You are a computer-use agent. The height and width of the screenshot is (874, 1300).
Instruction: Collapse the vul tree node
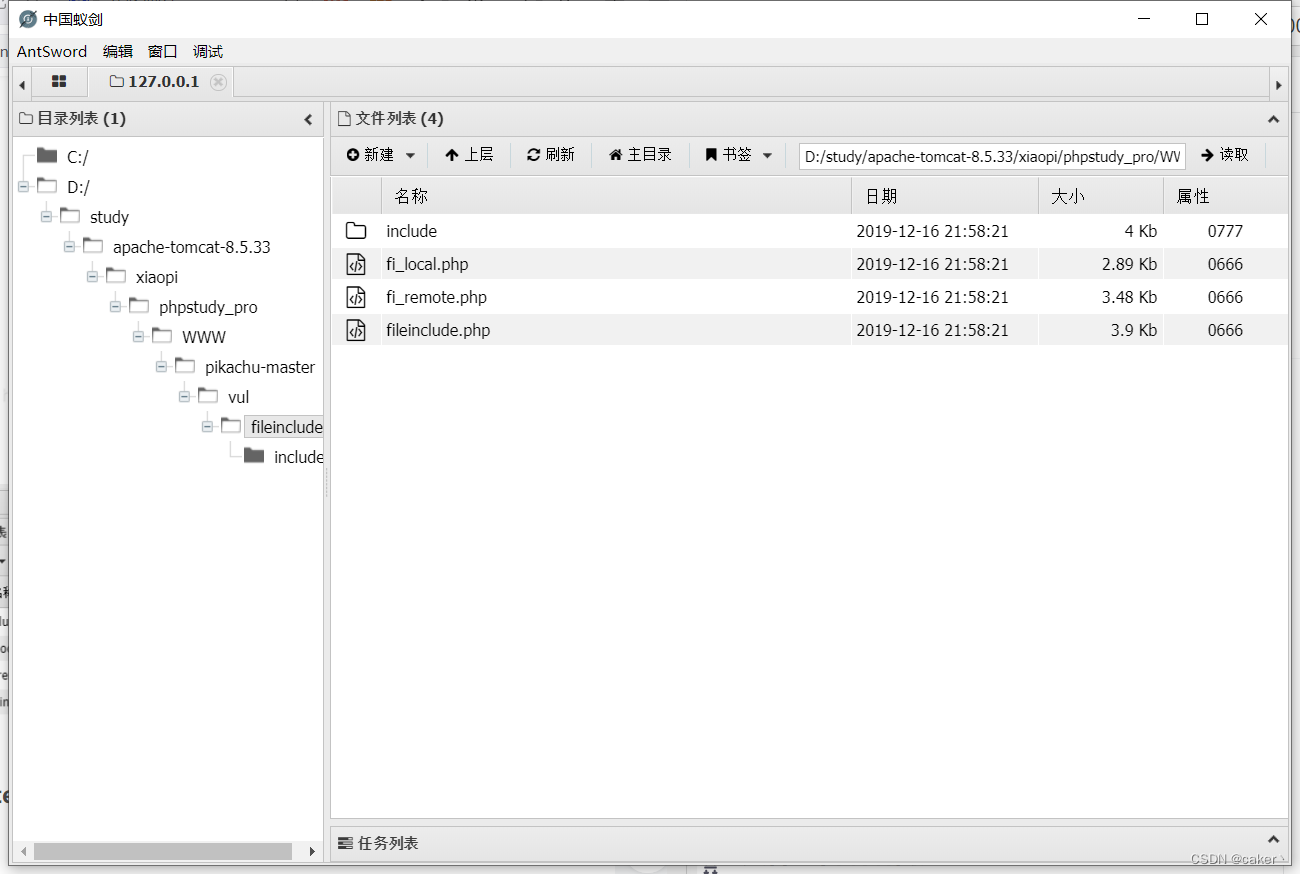click(184, 397)
